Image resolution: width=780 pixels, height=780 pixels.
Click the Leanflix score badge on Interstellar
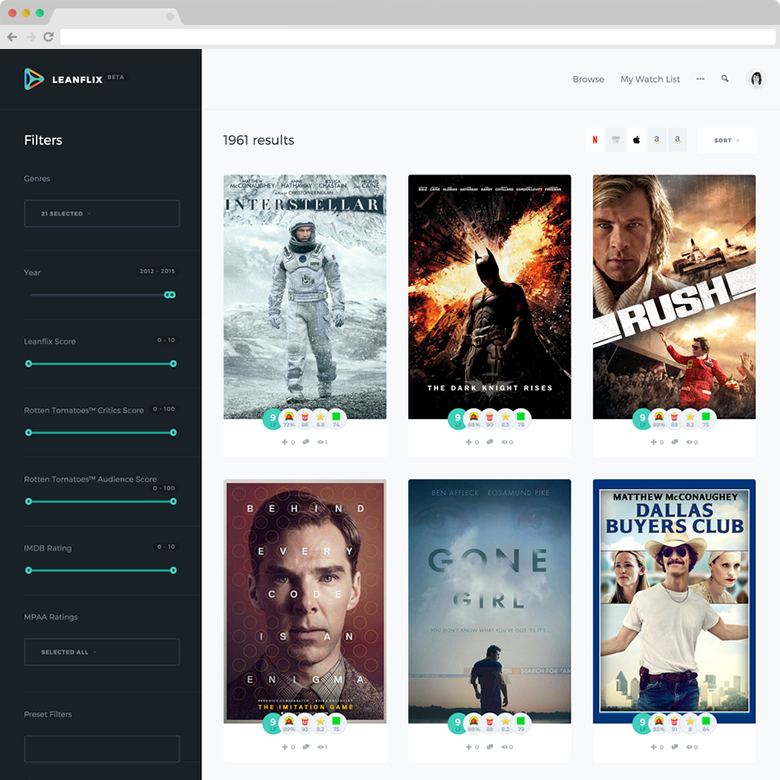270,420
